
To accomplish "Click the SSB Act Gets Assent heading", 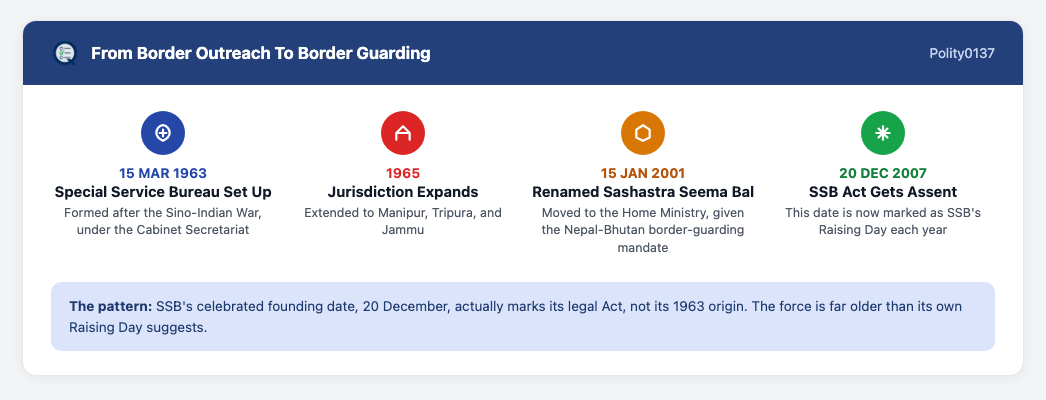I will [883, 192].
